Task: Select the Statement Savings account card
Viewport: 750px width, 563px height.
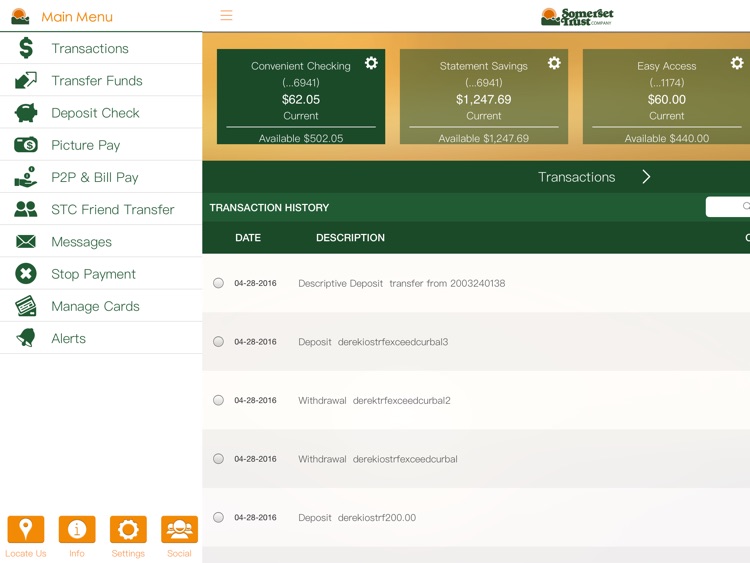Action: (x=484, y=96)
